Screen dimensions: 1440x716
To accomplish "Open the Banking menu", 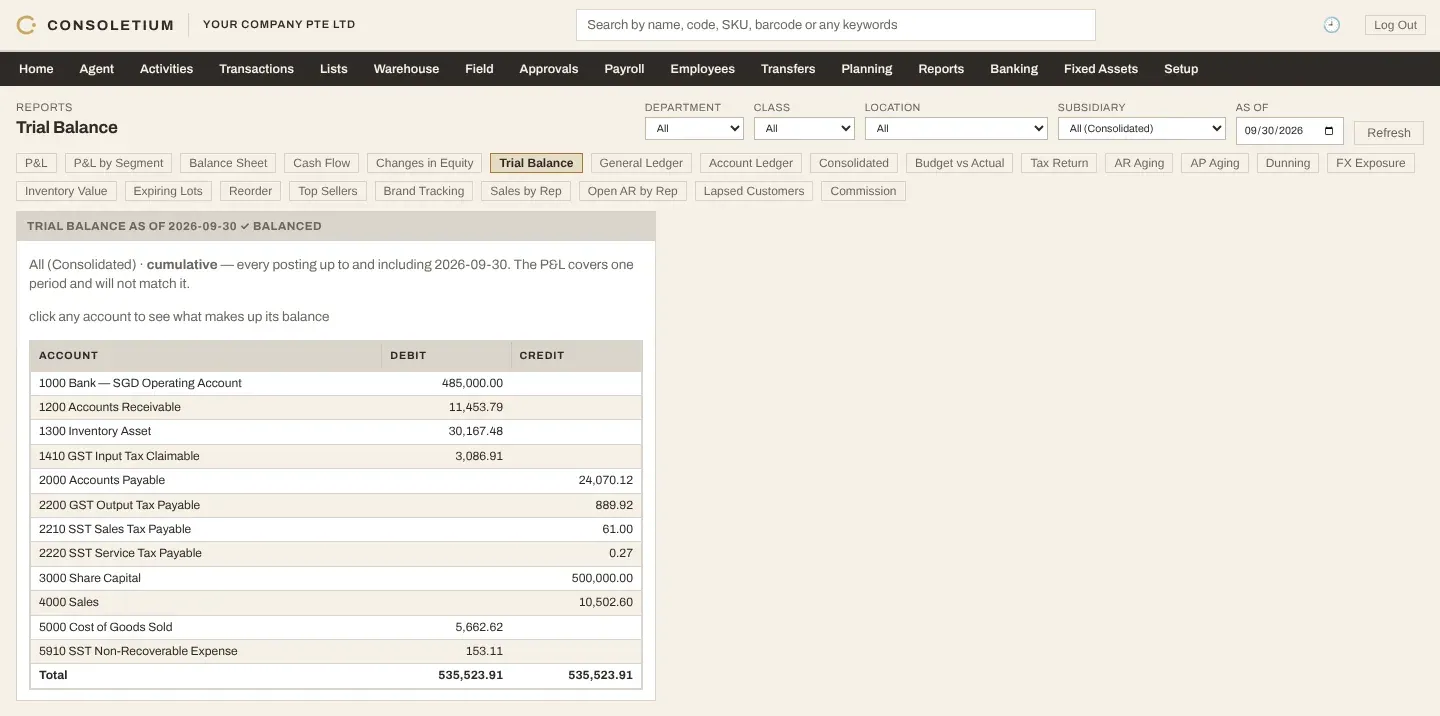I will (1014, 69).
